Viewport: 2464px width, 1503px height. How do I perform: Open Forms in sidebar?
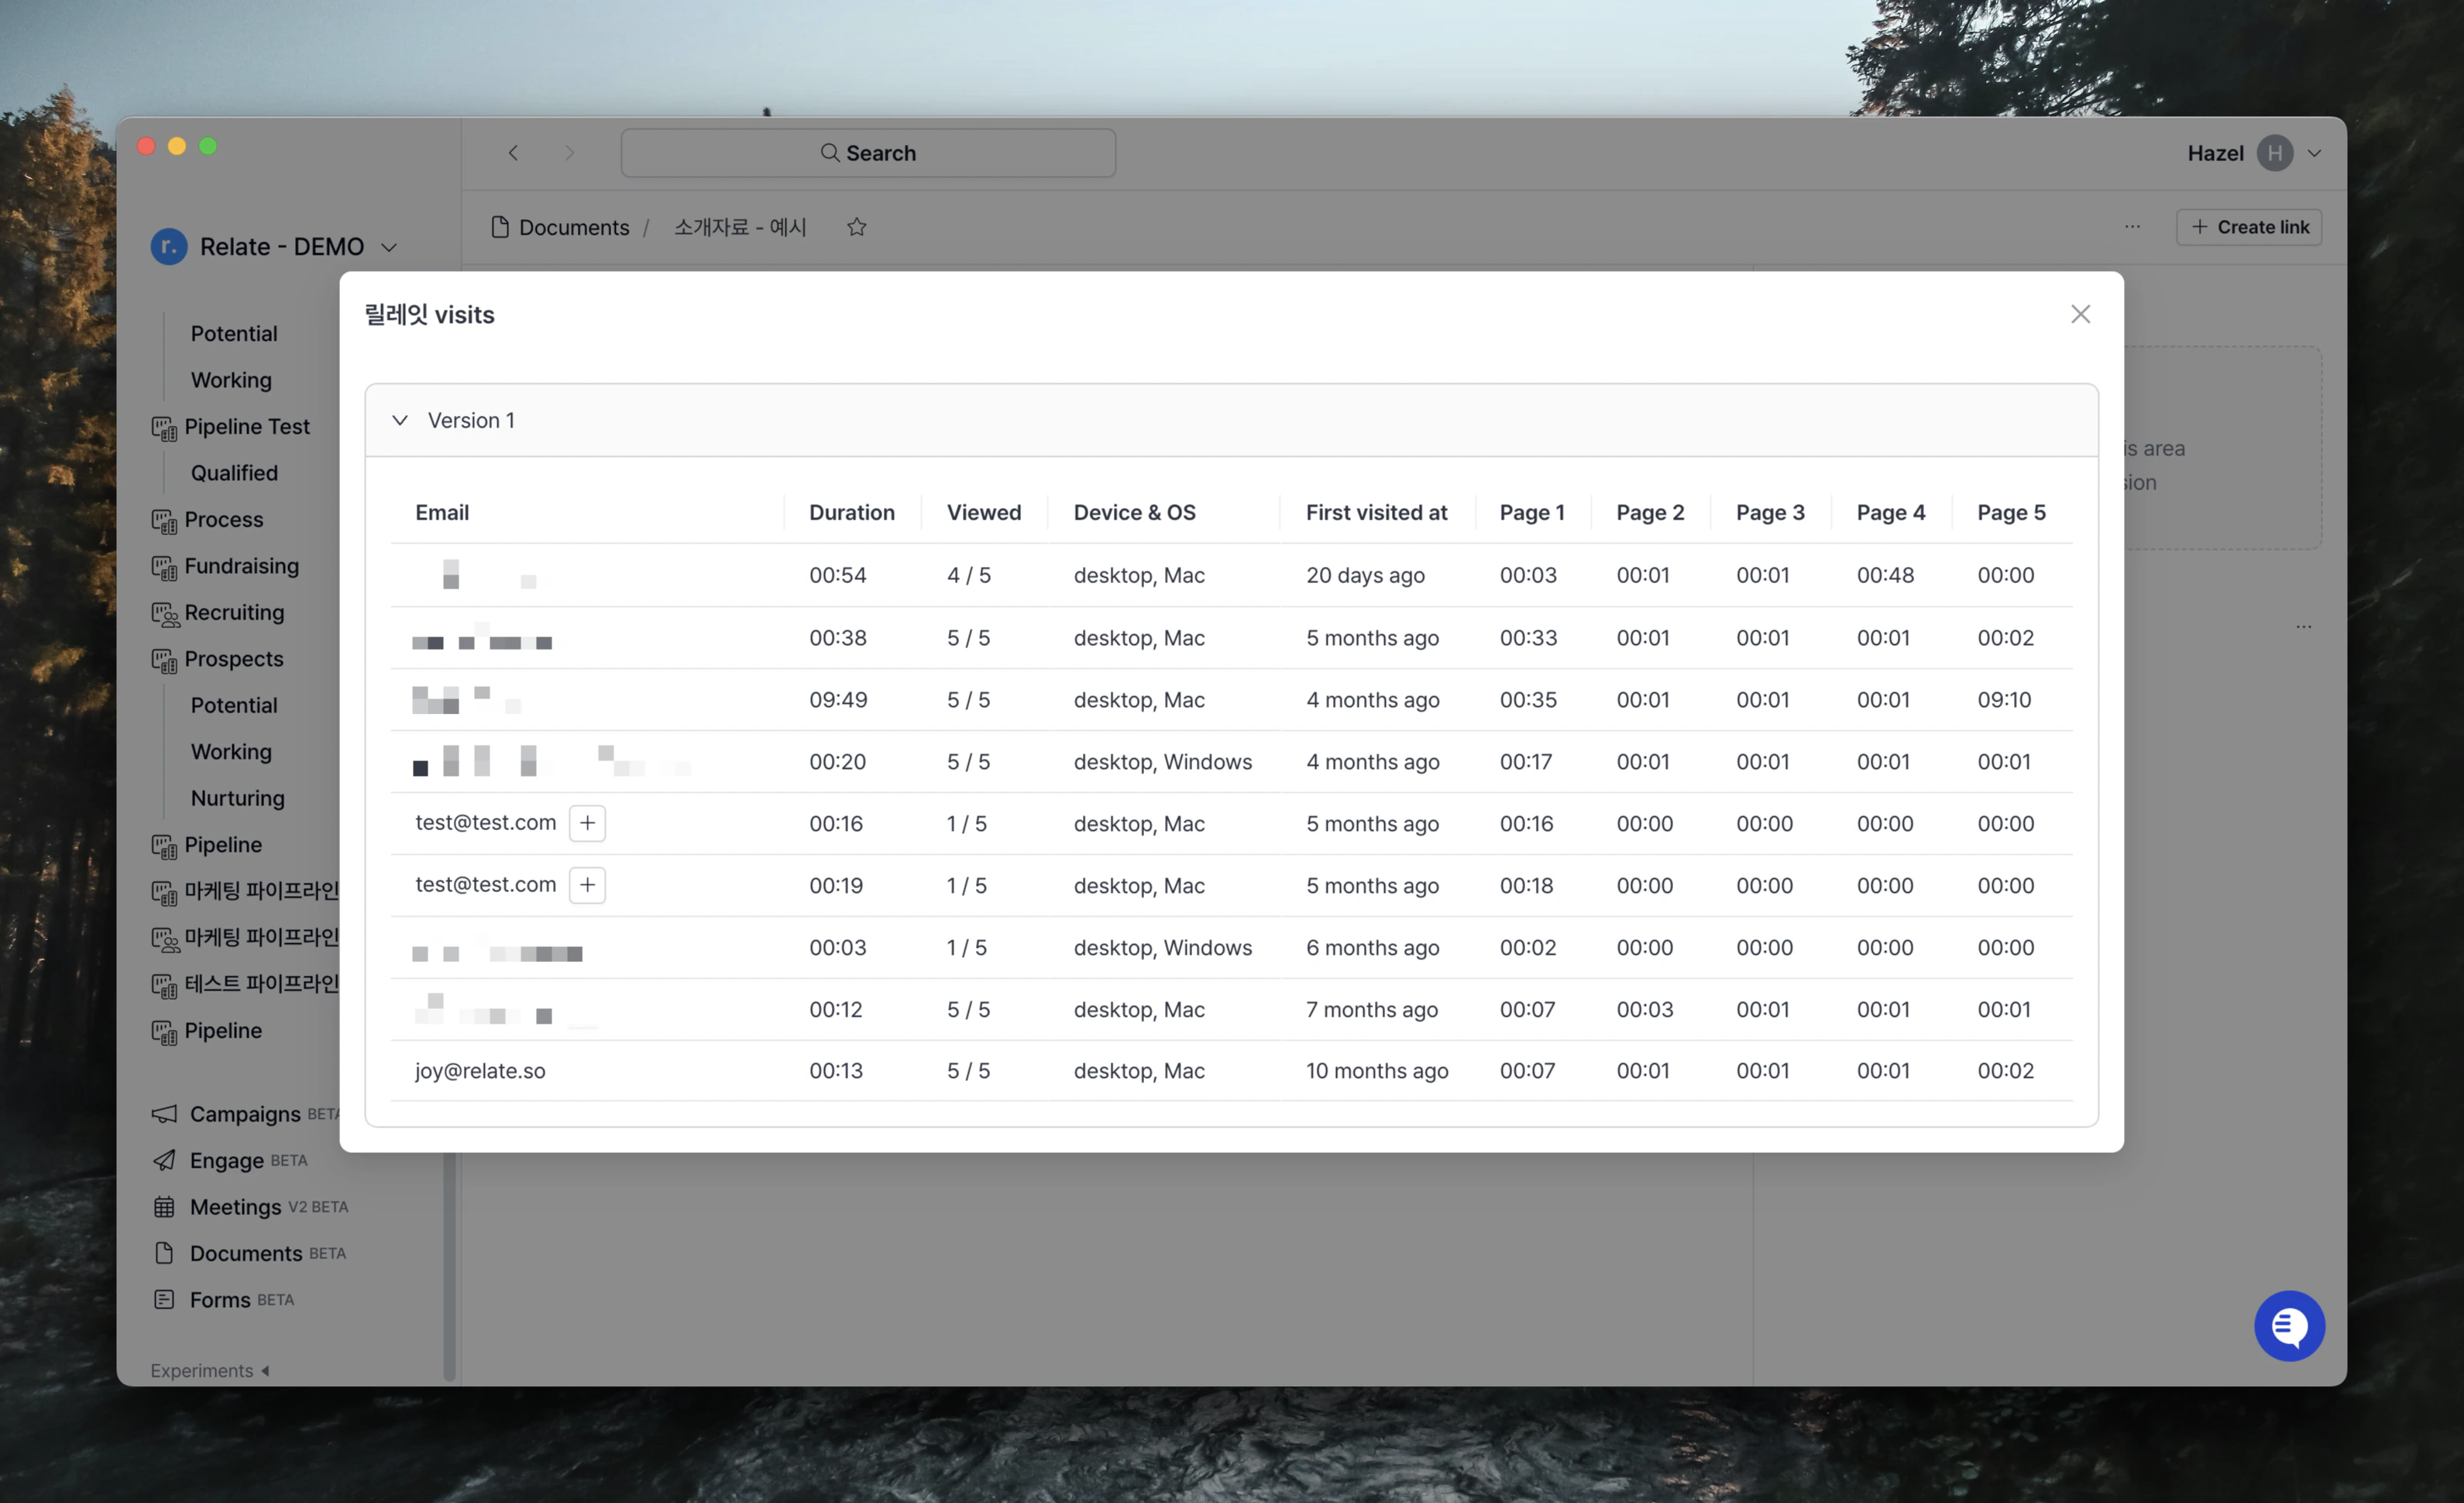coord(220,1300)
